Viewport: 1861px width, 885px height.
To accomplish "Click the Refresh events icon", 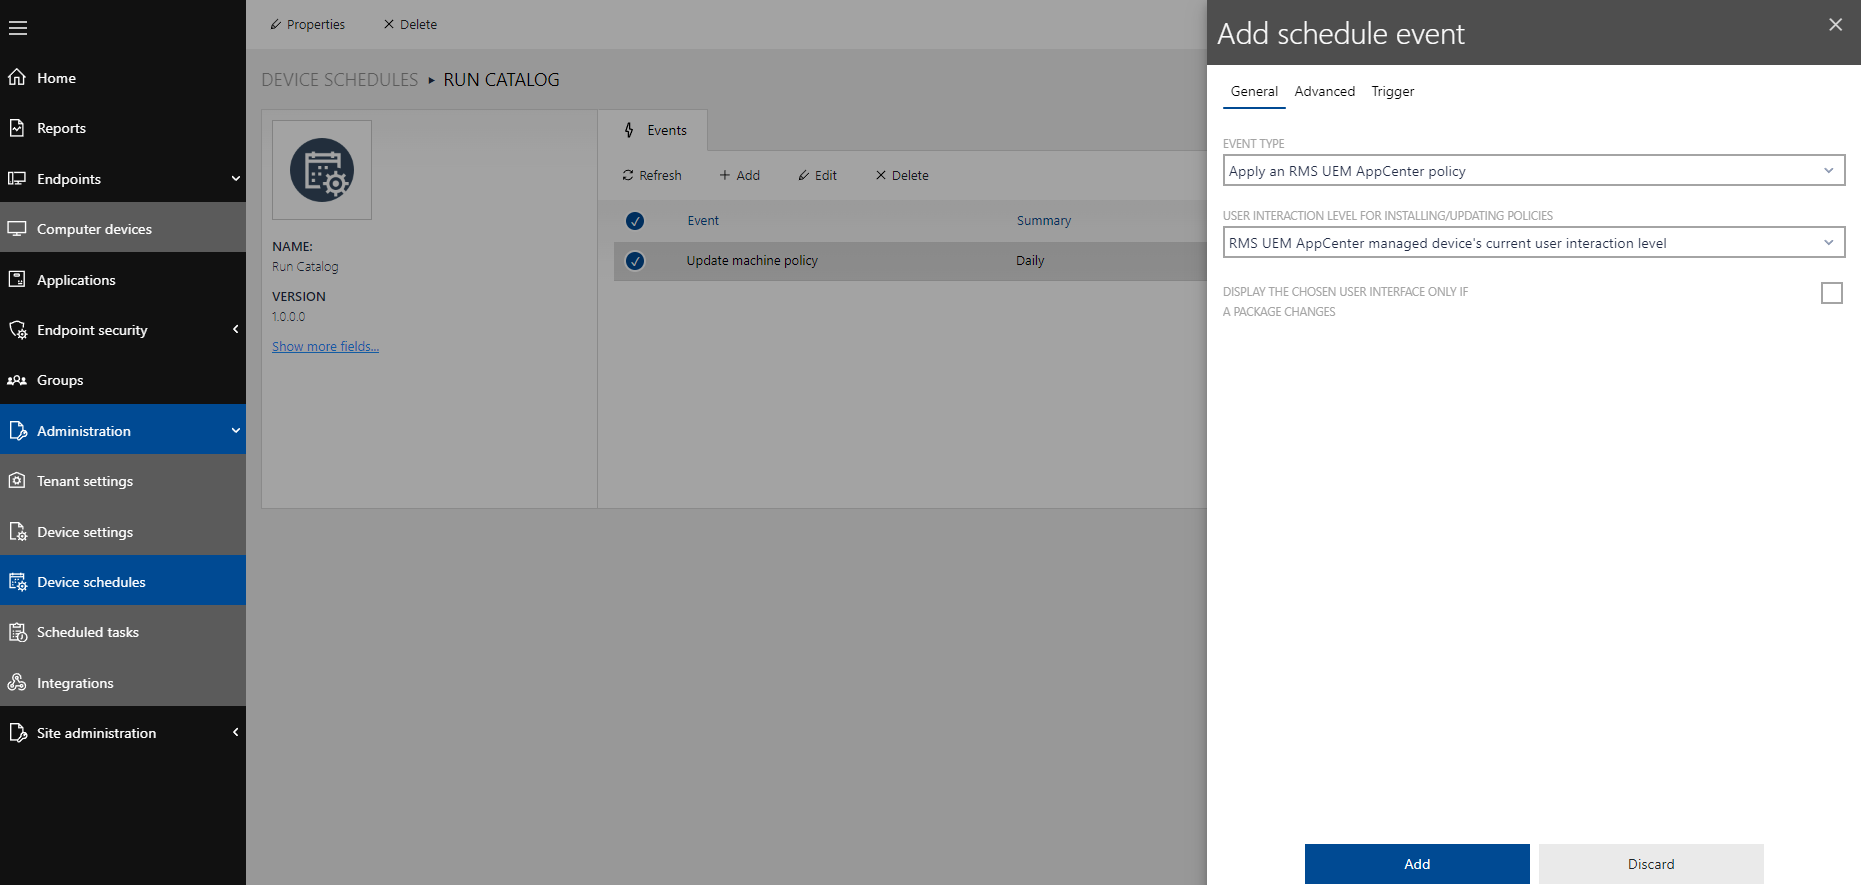I will [x=628, y=175].
